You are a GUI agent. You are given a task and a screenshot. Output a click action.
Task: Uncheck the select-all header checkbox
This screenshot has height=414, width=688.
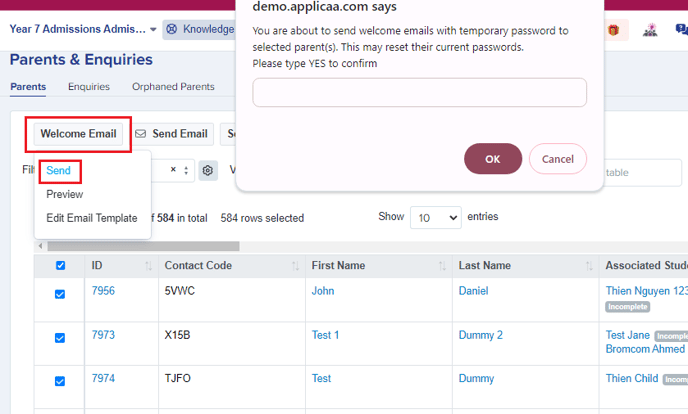click(x=61, y=265)
